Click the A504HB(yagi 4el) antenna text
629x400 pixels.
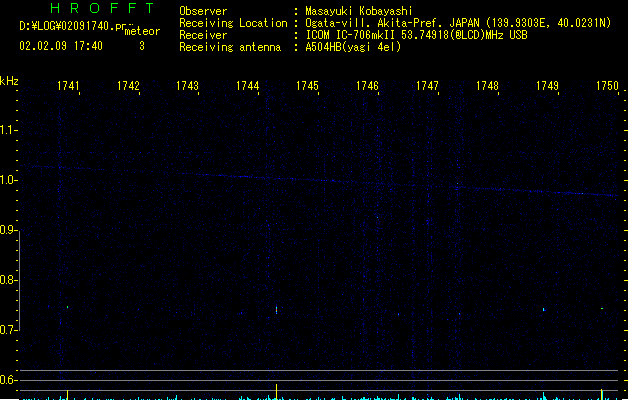click(353, 47)
